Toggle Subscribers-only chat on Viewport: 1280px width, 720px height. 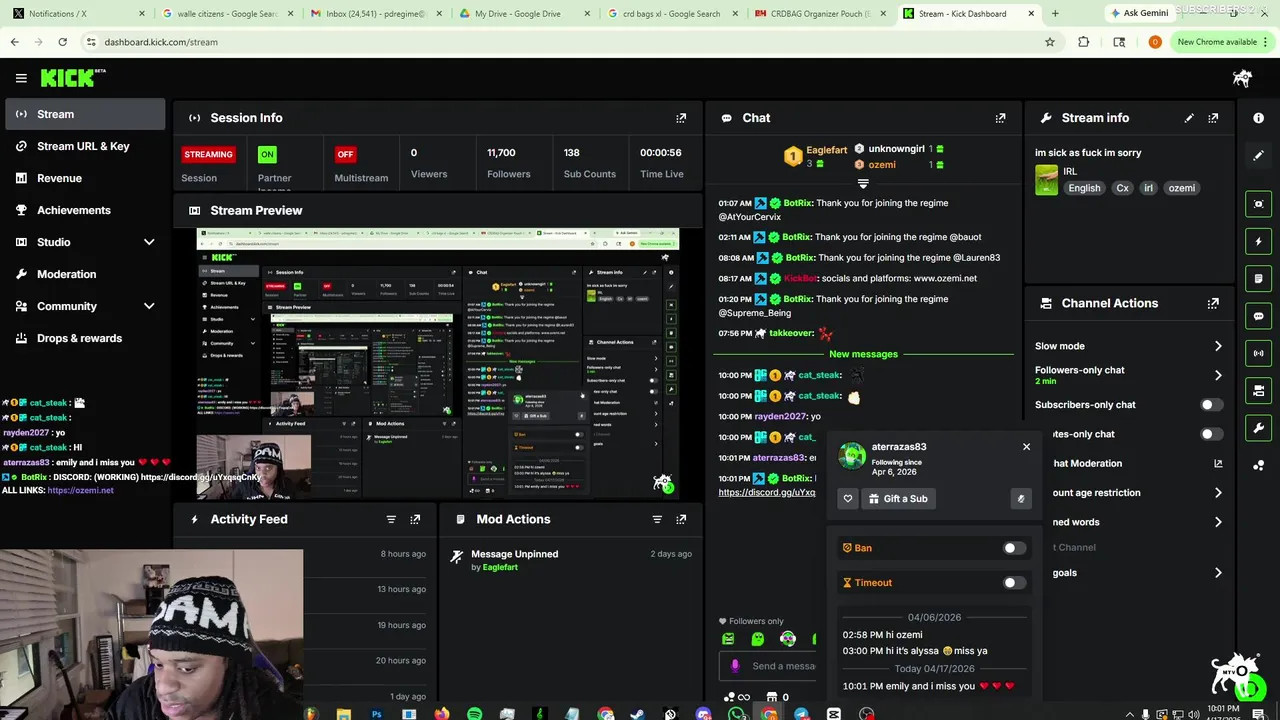[x=1210, y=405]
